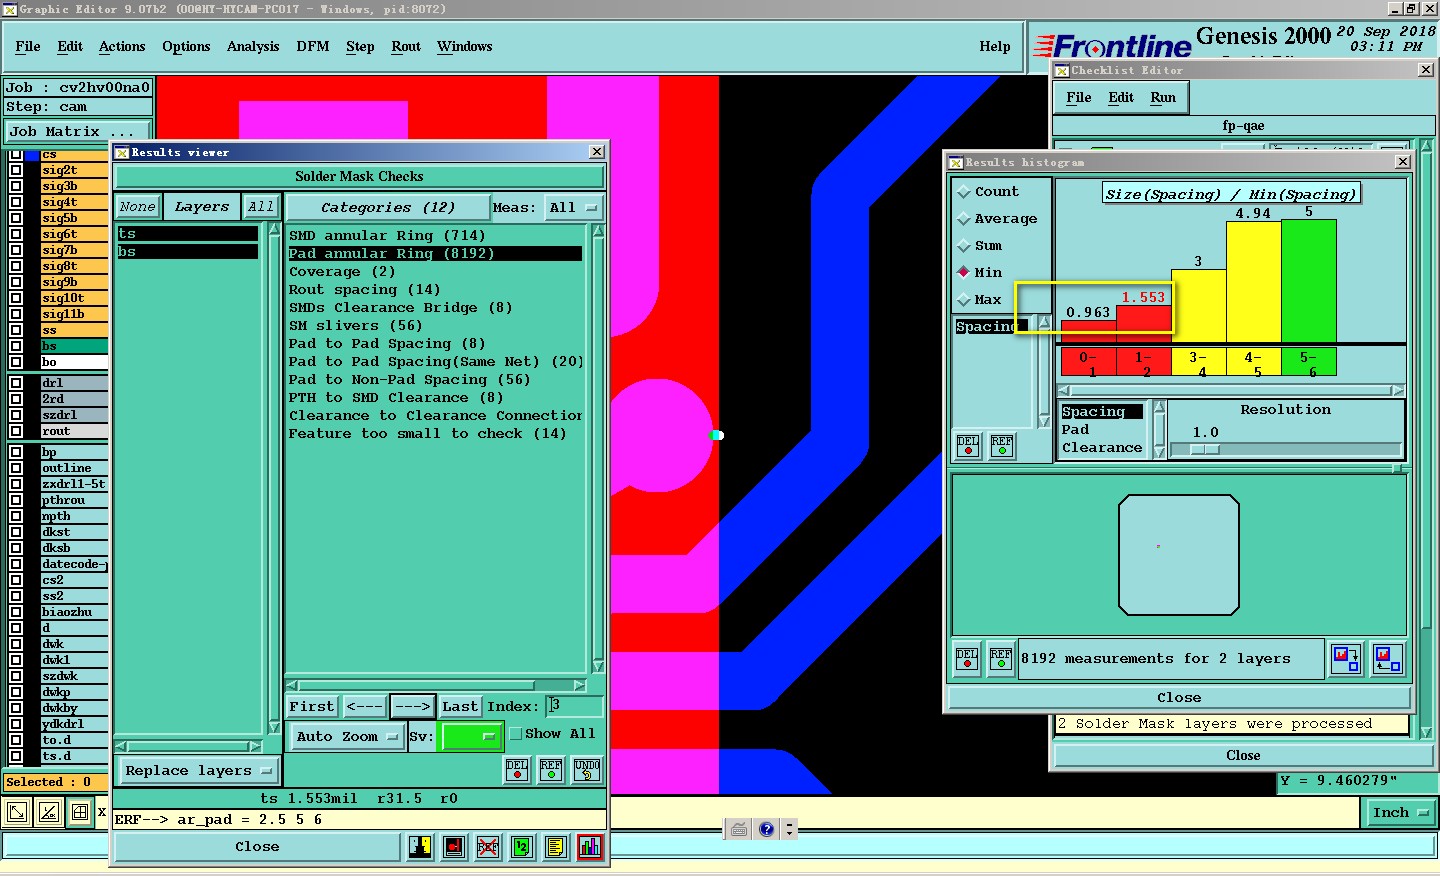Click the First navigation button

click(312, 707)
